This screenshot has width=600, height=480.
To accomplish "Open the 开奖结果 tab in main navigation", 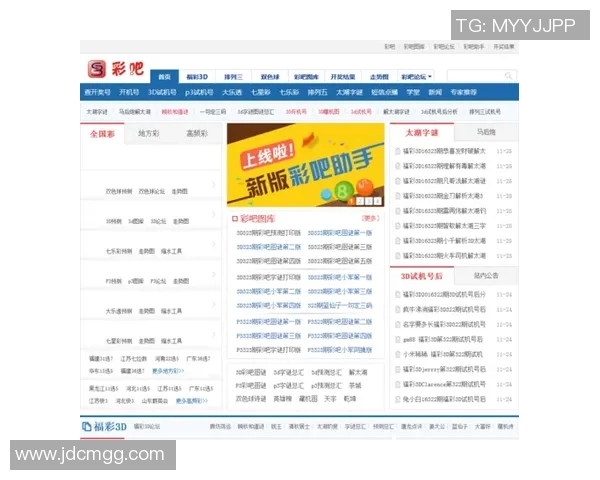I will (x=343, y=77).
